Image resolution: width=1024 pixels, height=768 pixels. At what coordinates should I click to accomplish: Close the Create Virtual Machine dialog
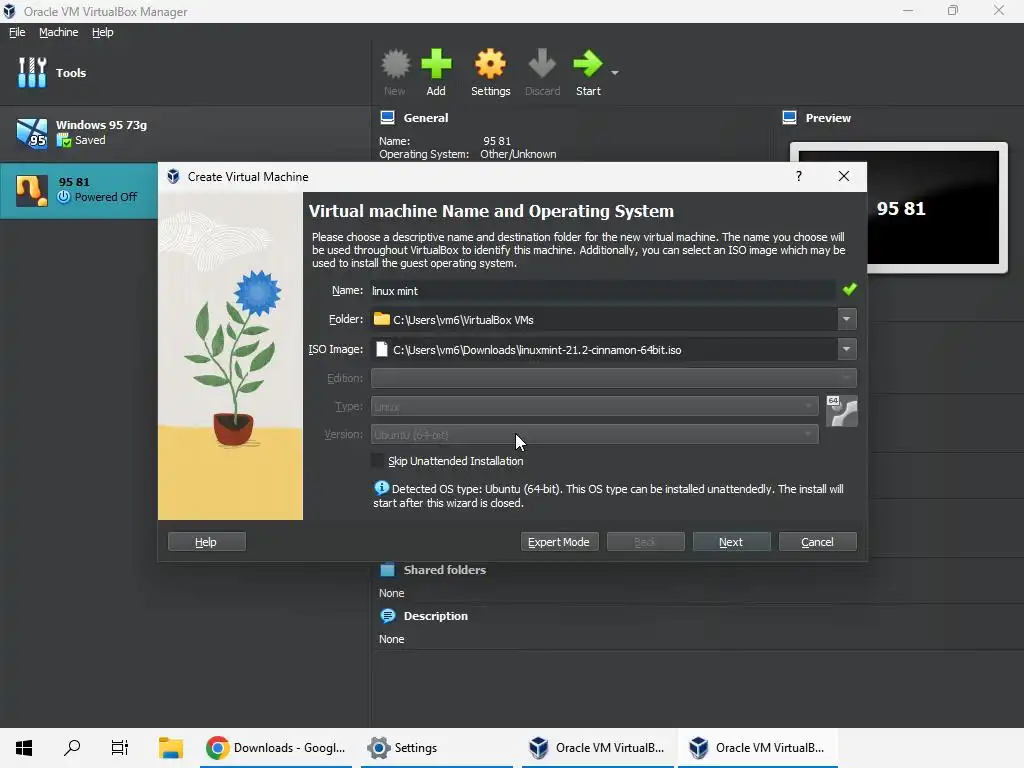coord(844,176)
